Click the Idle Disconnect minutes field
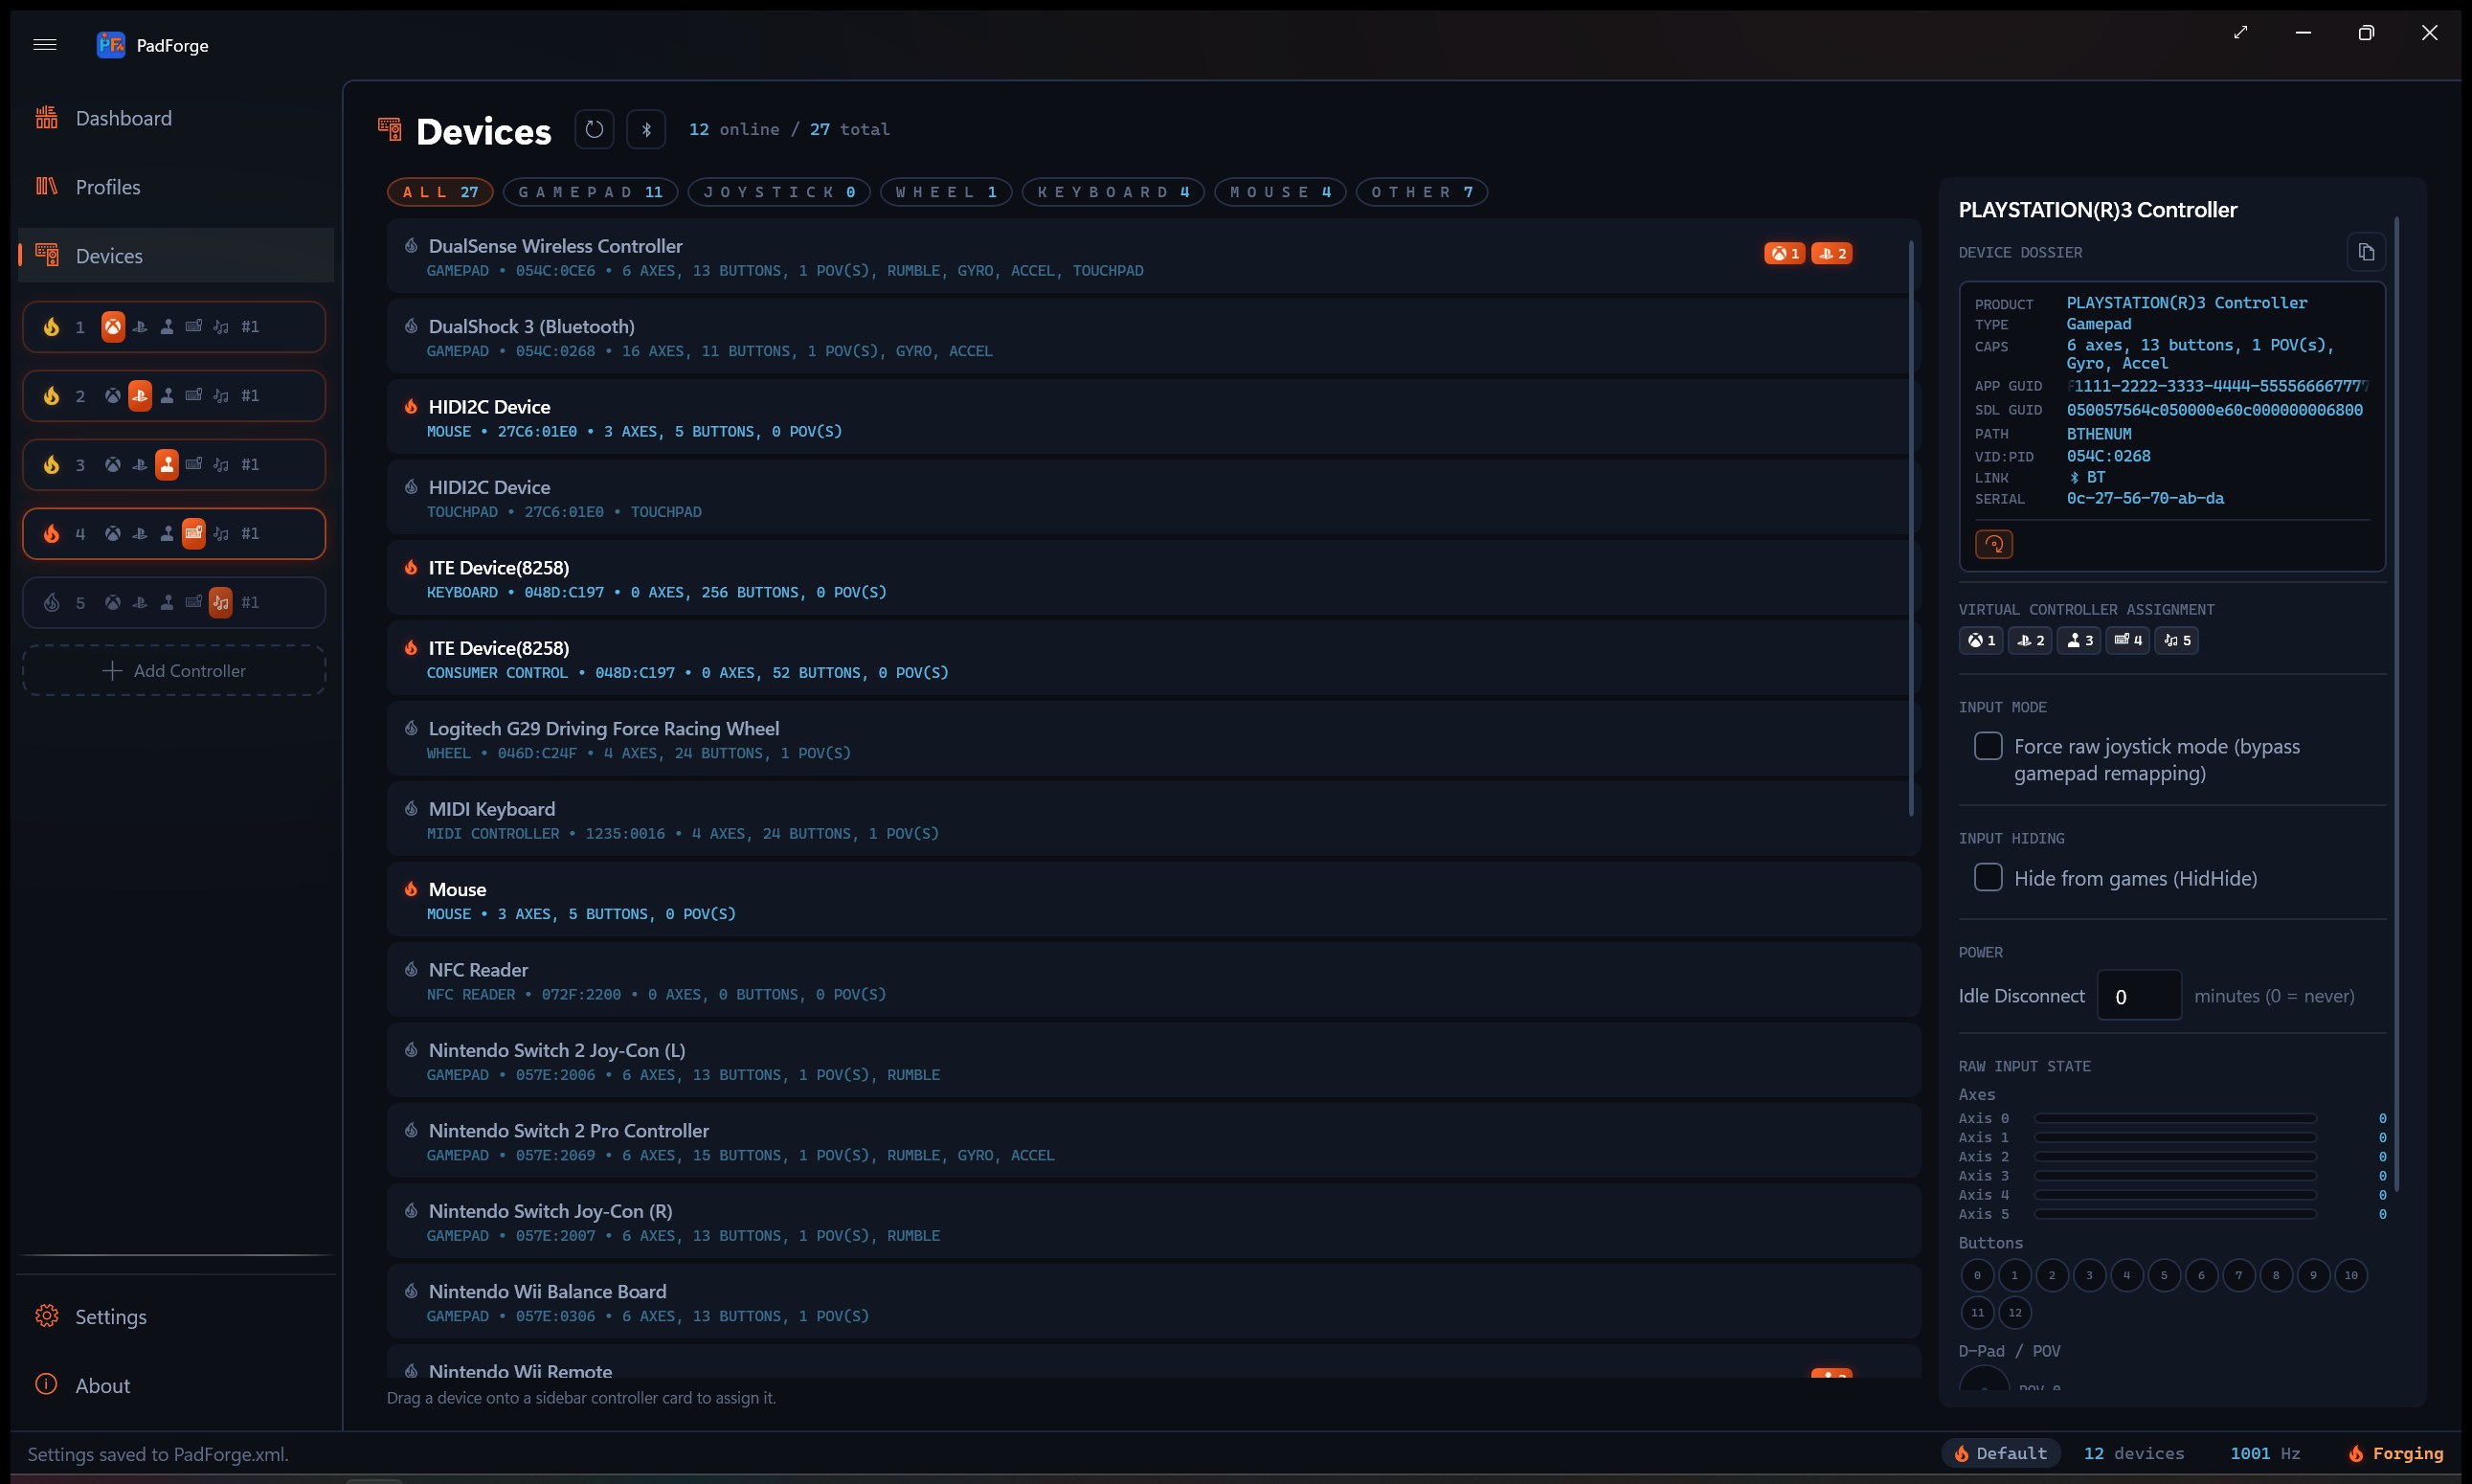 2139,996
